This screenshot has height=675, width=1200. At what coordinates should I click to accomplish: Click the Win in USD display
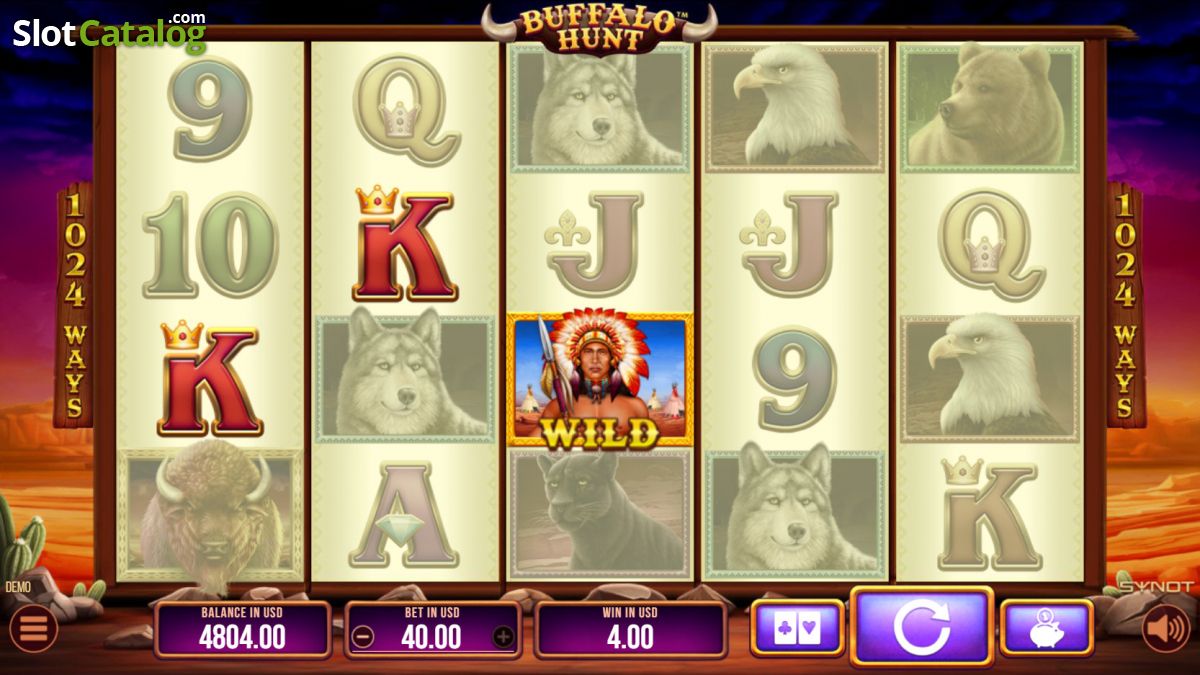(x=631, y=630)
